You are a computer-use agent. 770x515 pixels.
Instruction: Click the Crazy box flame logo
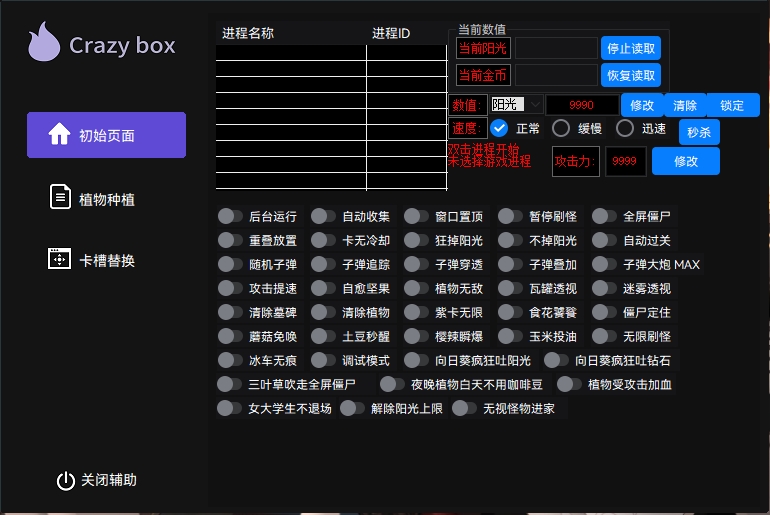44,43
